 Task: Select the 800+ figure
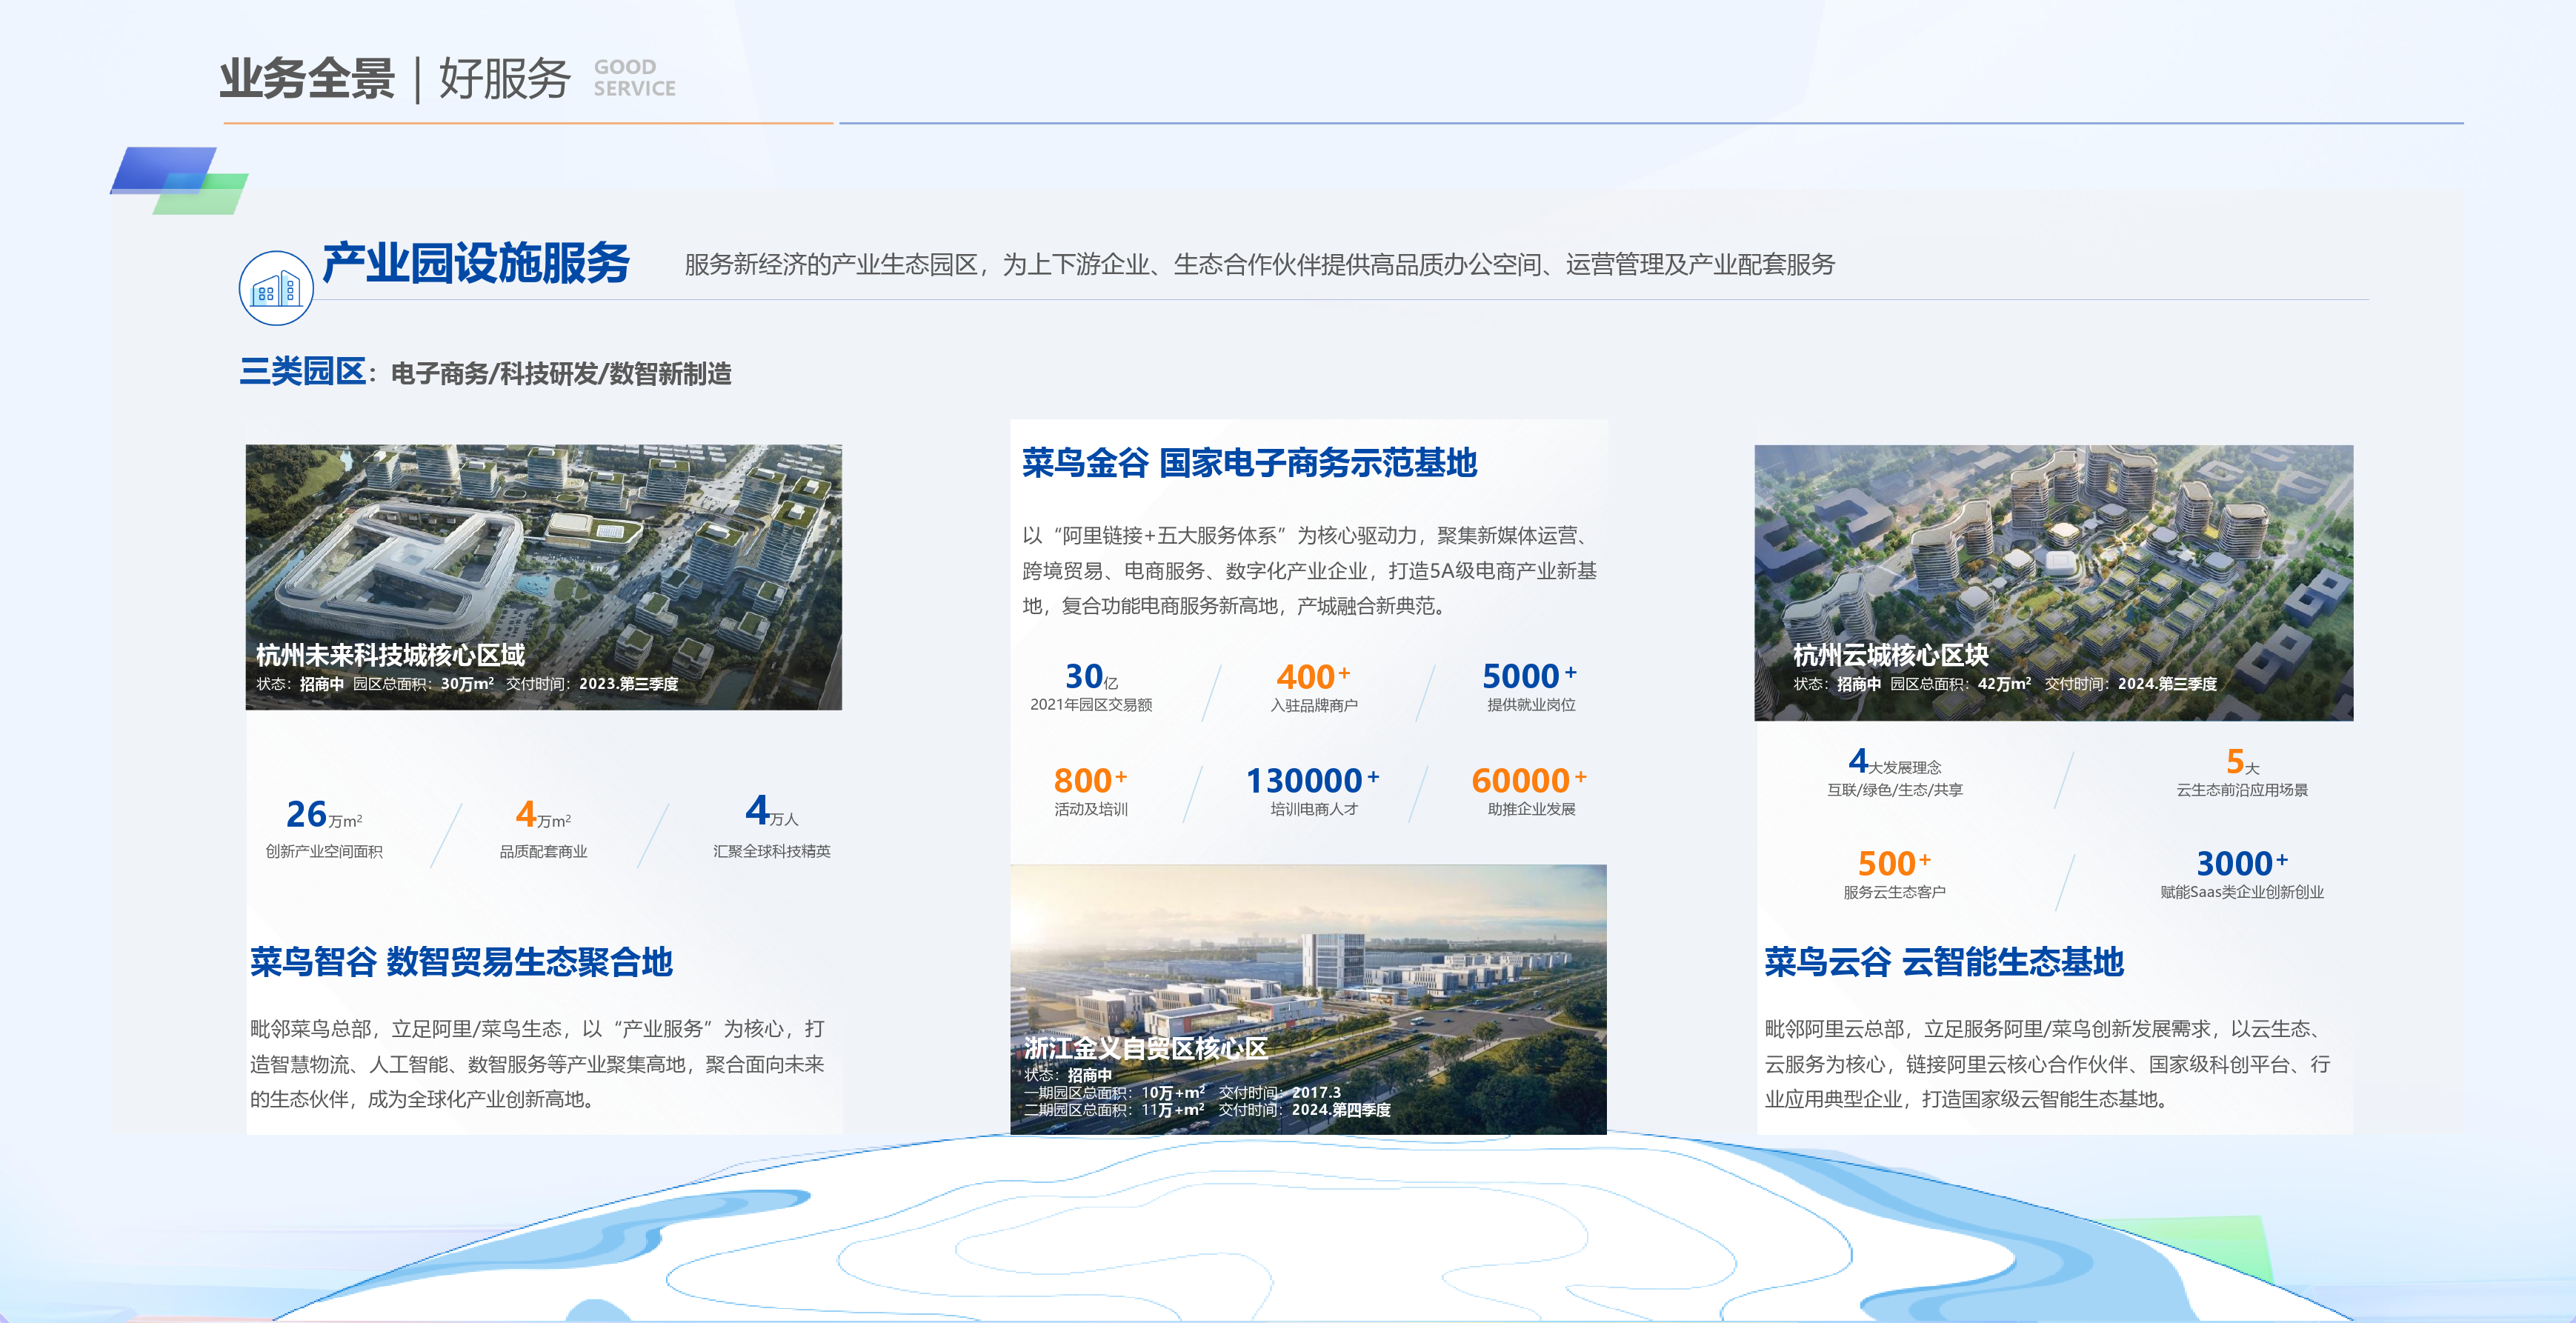[1090, 780]
